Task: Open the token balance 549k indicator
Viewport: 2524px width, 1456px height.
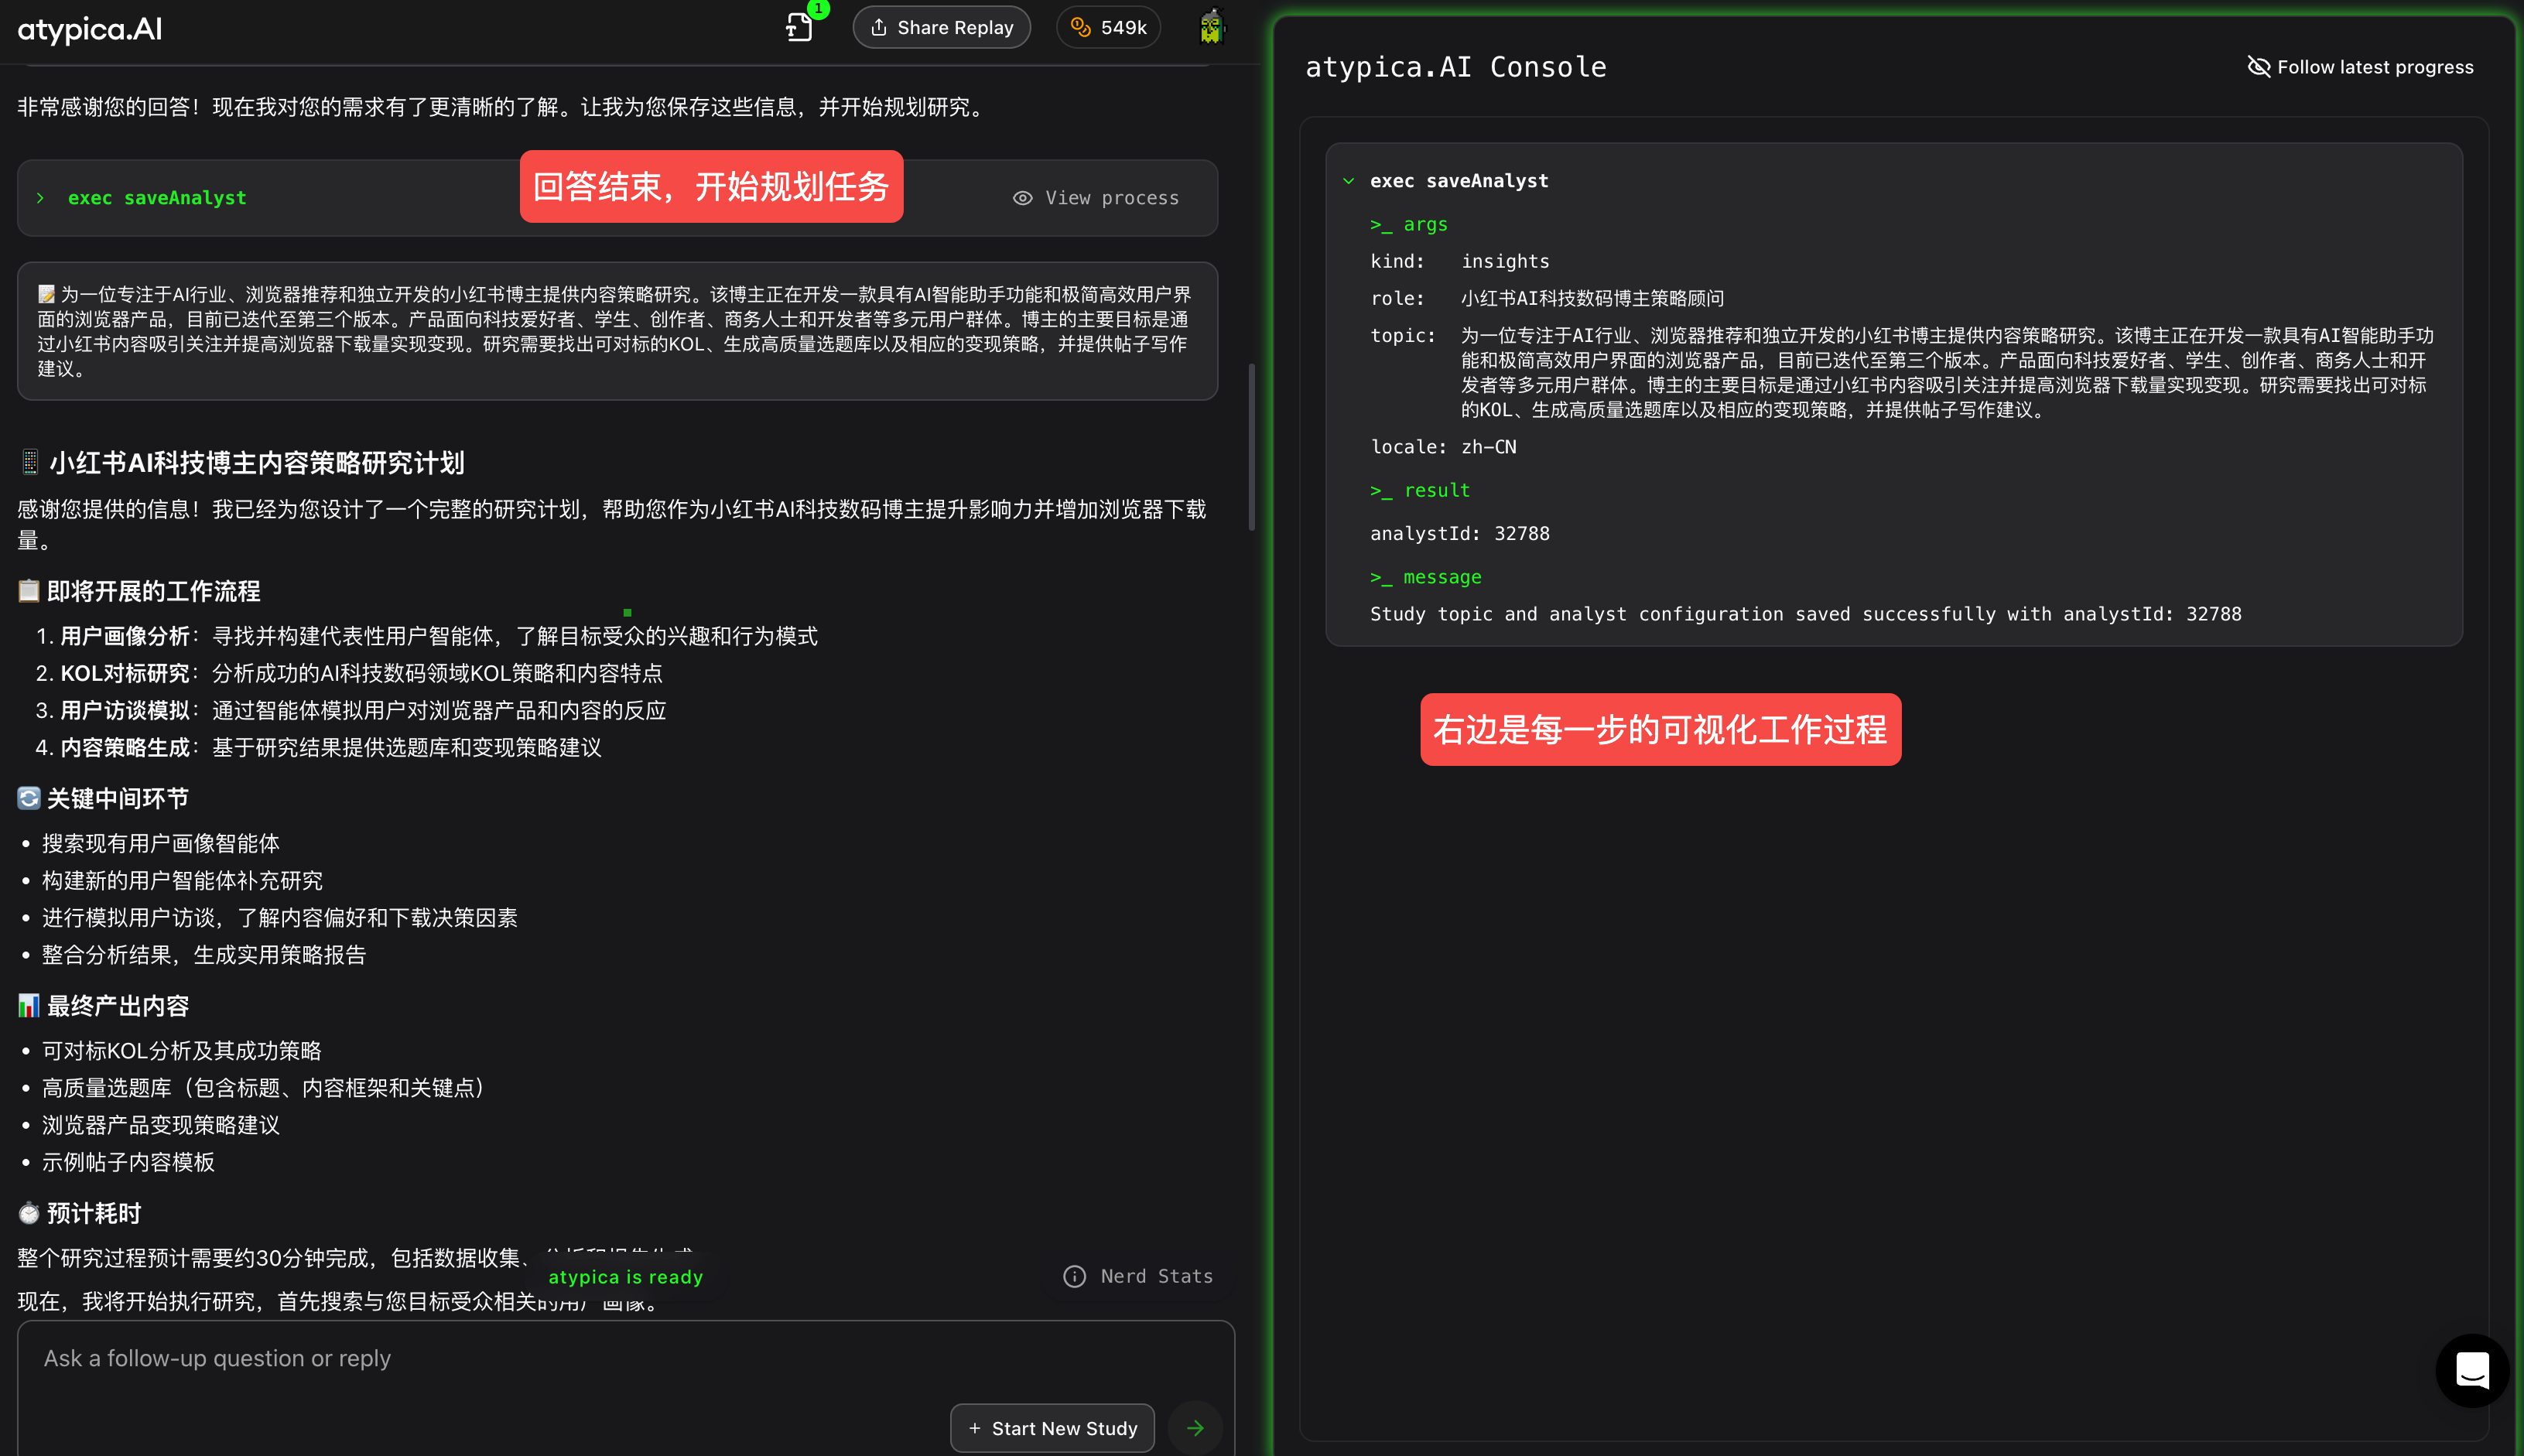Action: point(1108,27)
